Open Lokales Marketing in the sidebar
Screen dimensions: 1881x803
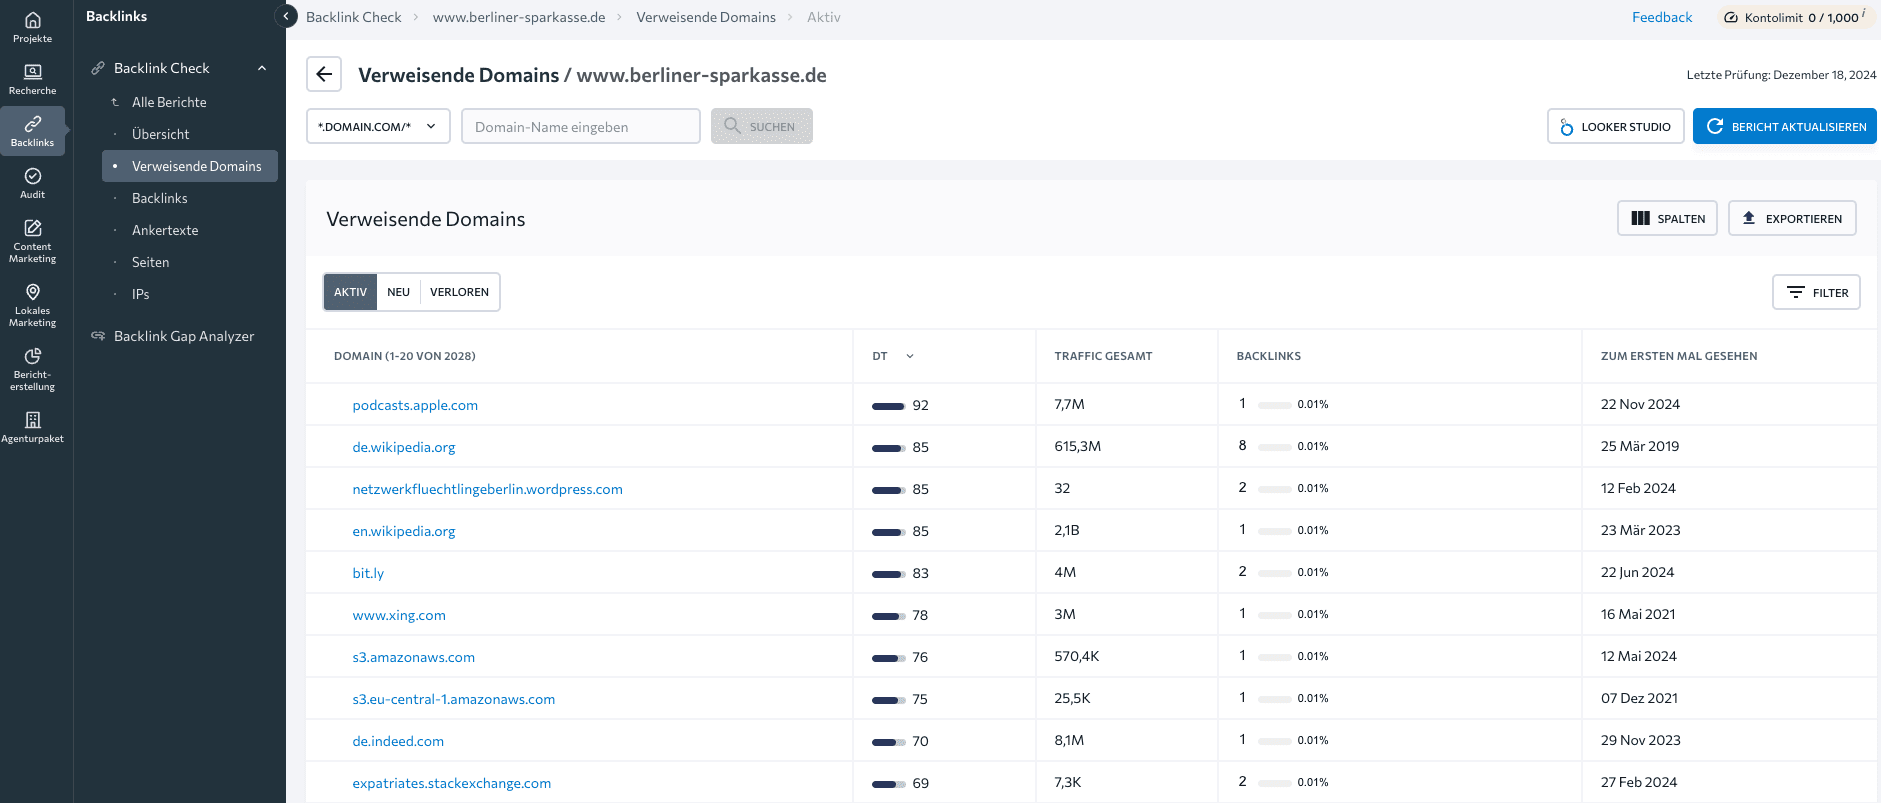coord(32,305)
